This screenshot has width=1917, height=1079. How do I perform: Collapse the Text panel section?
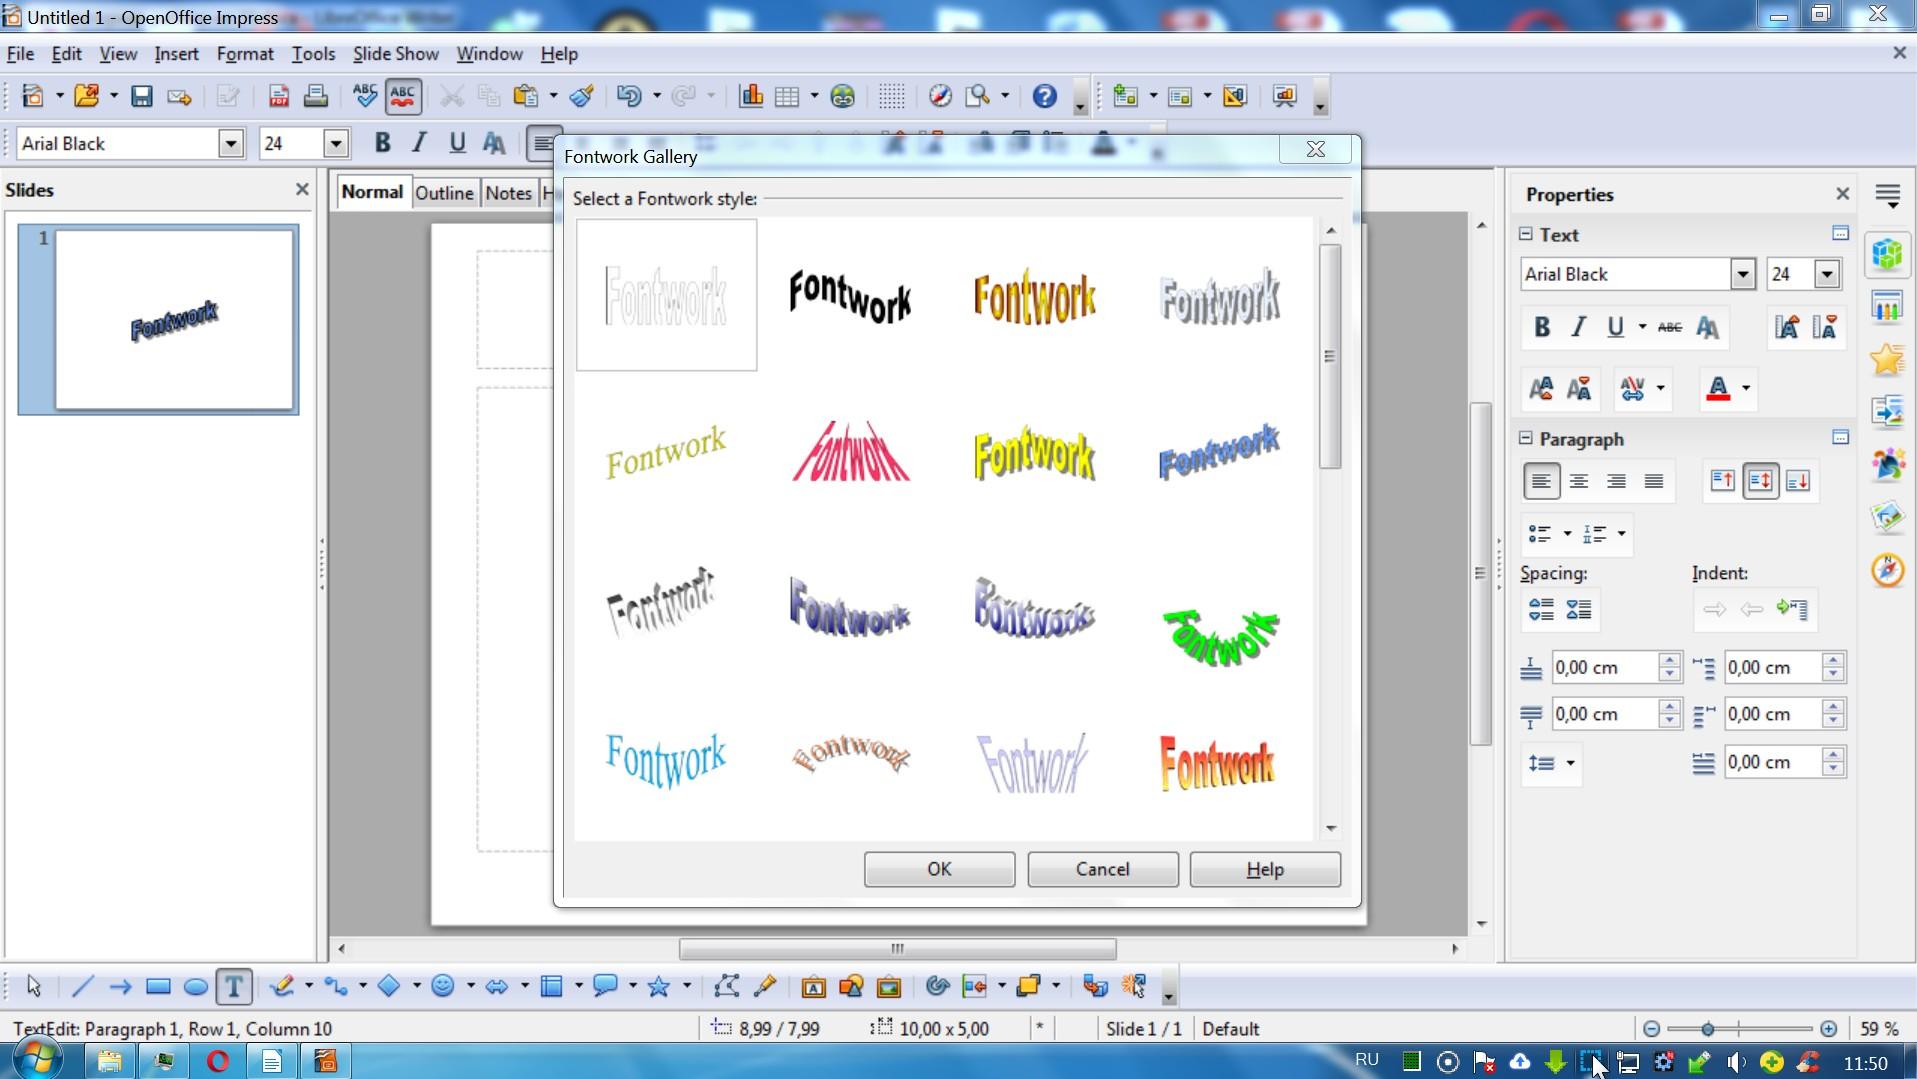tap(1525, 234)
